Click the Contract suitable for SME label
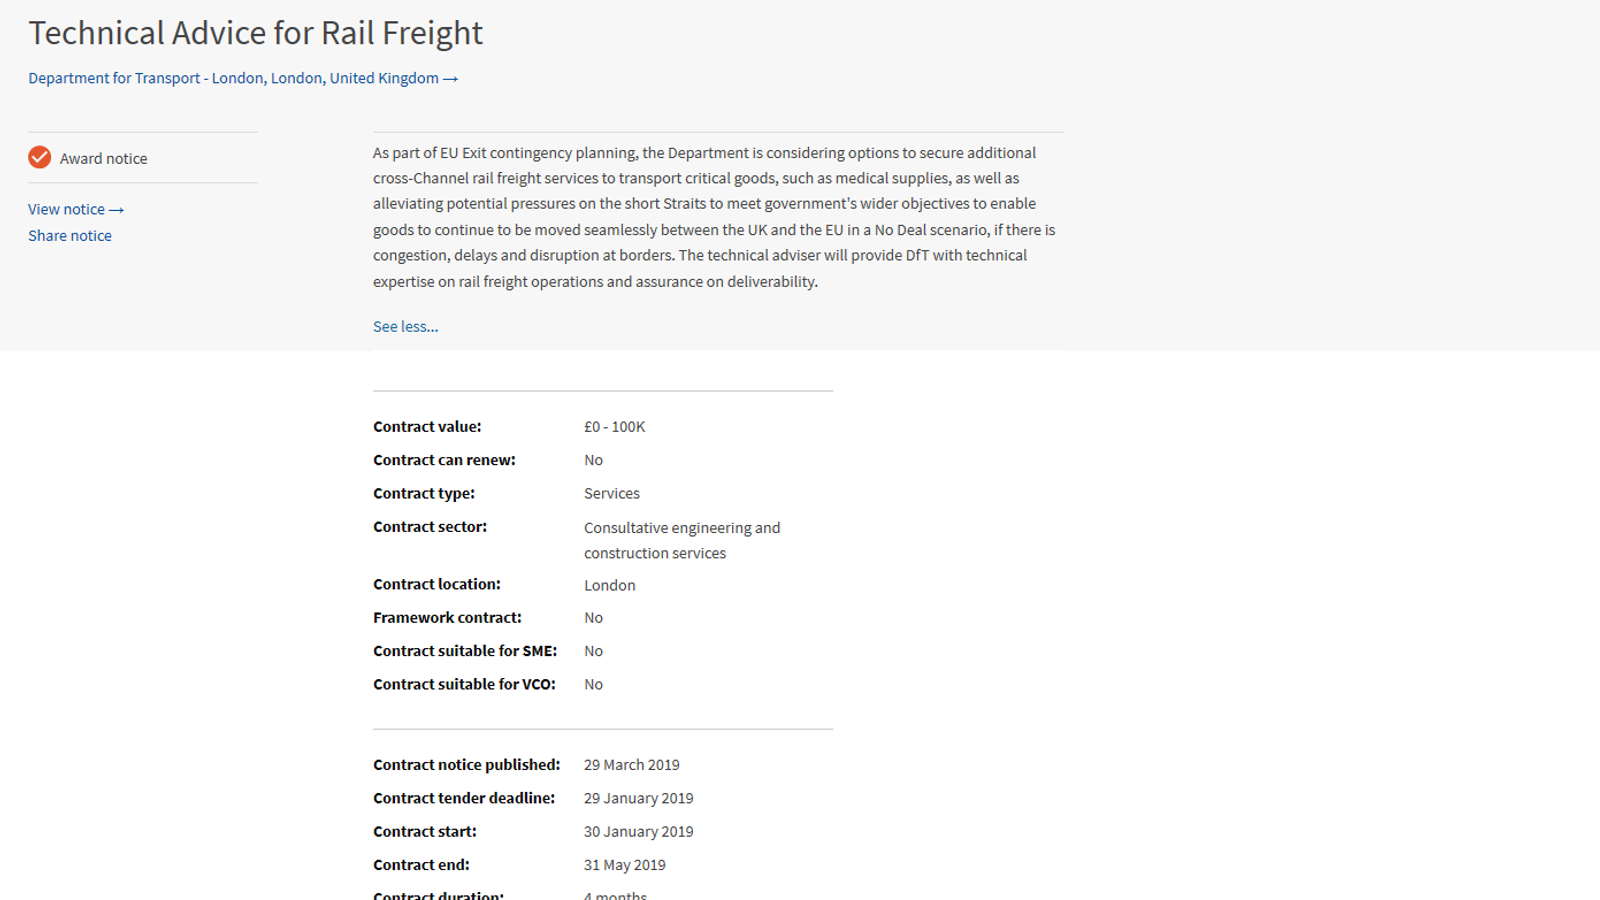1600x900 pixels. point(465,651)
